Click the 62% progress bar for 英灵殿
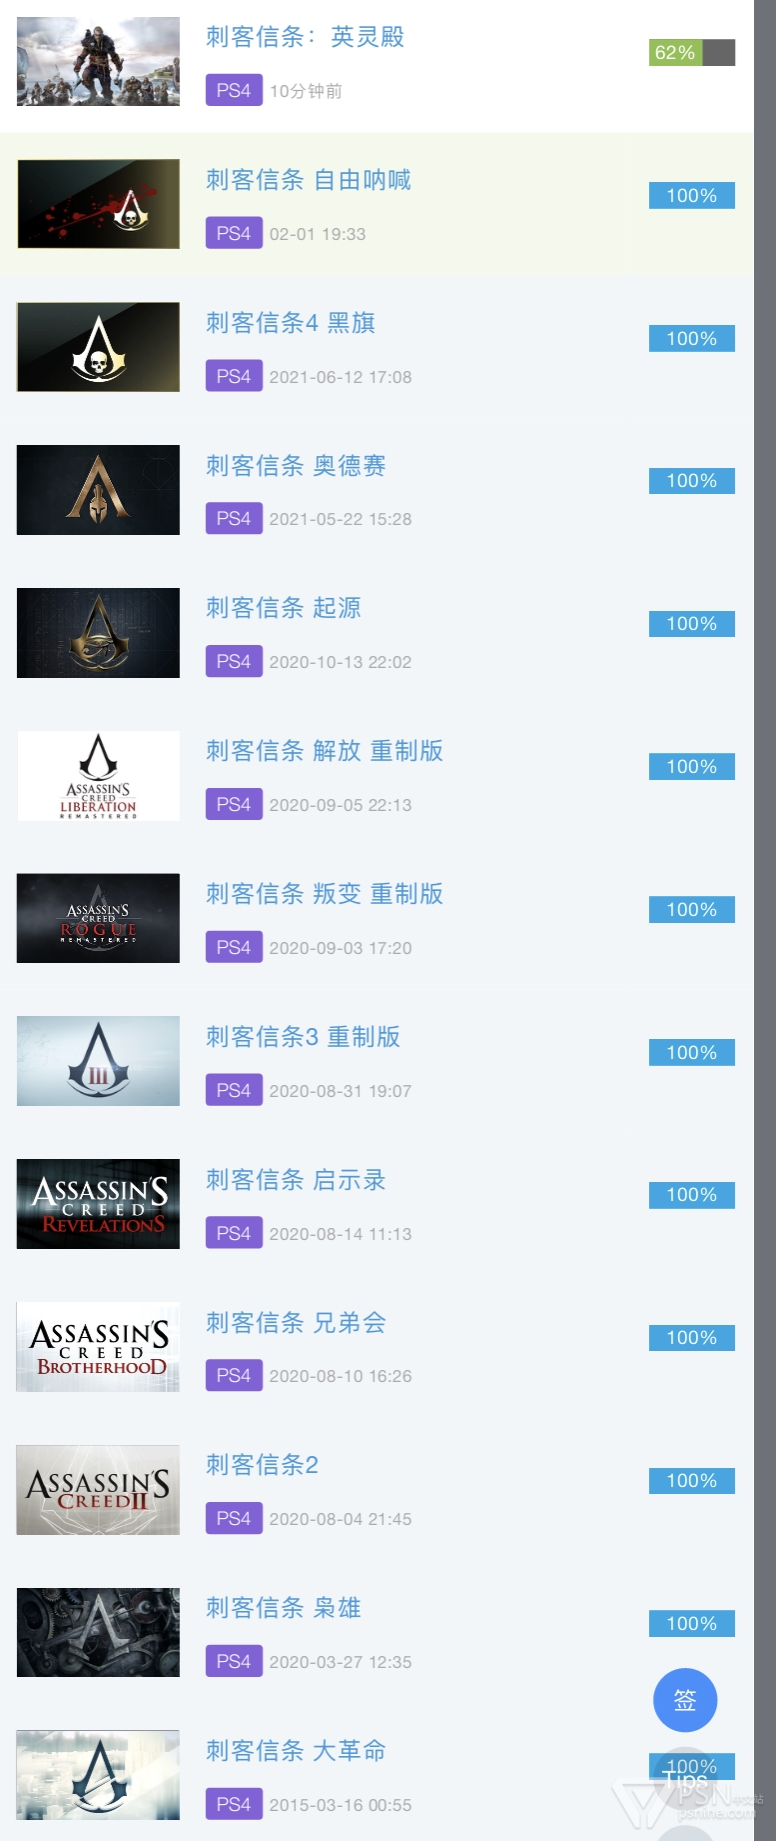 (x=692, y=52)
